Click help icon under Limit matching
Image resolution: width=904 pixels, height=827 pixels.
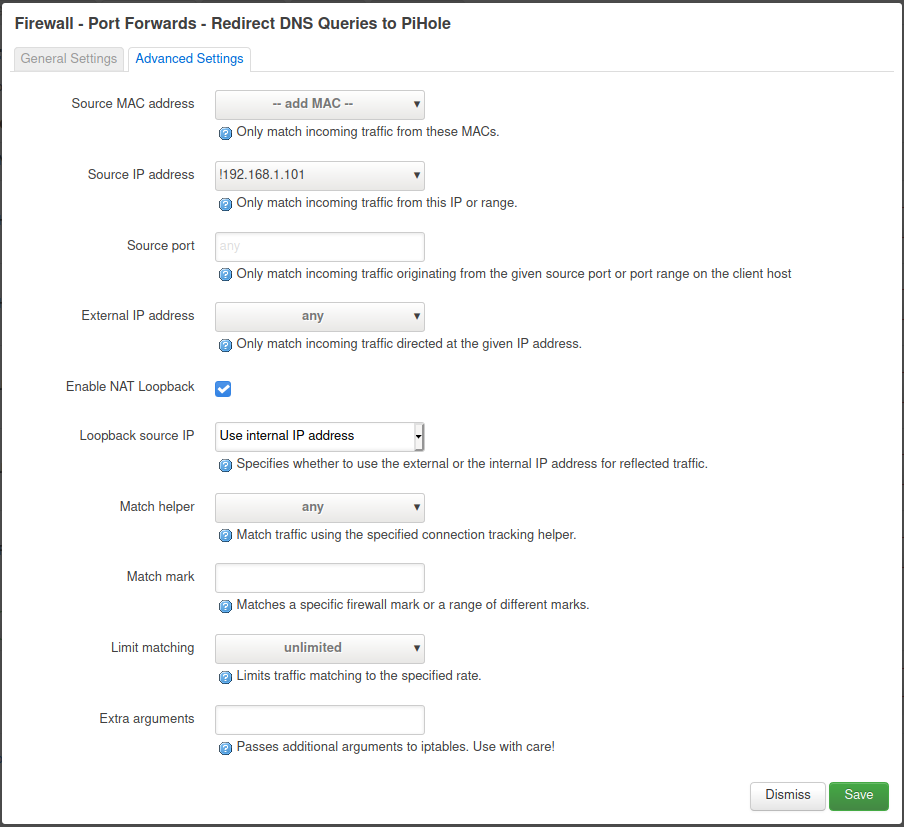[x=225, y=677]
